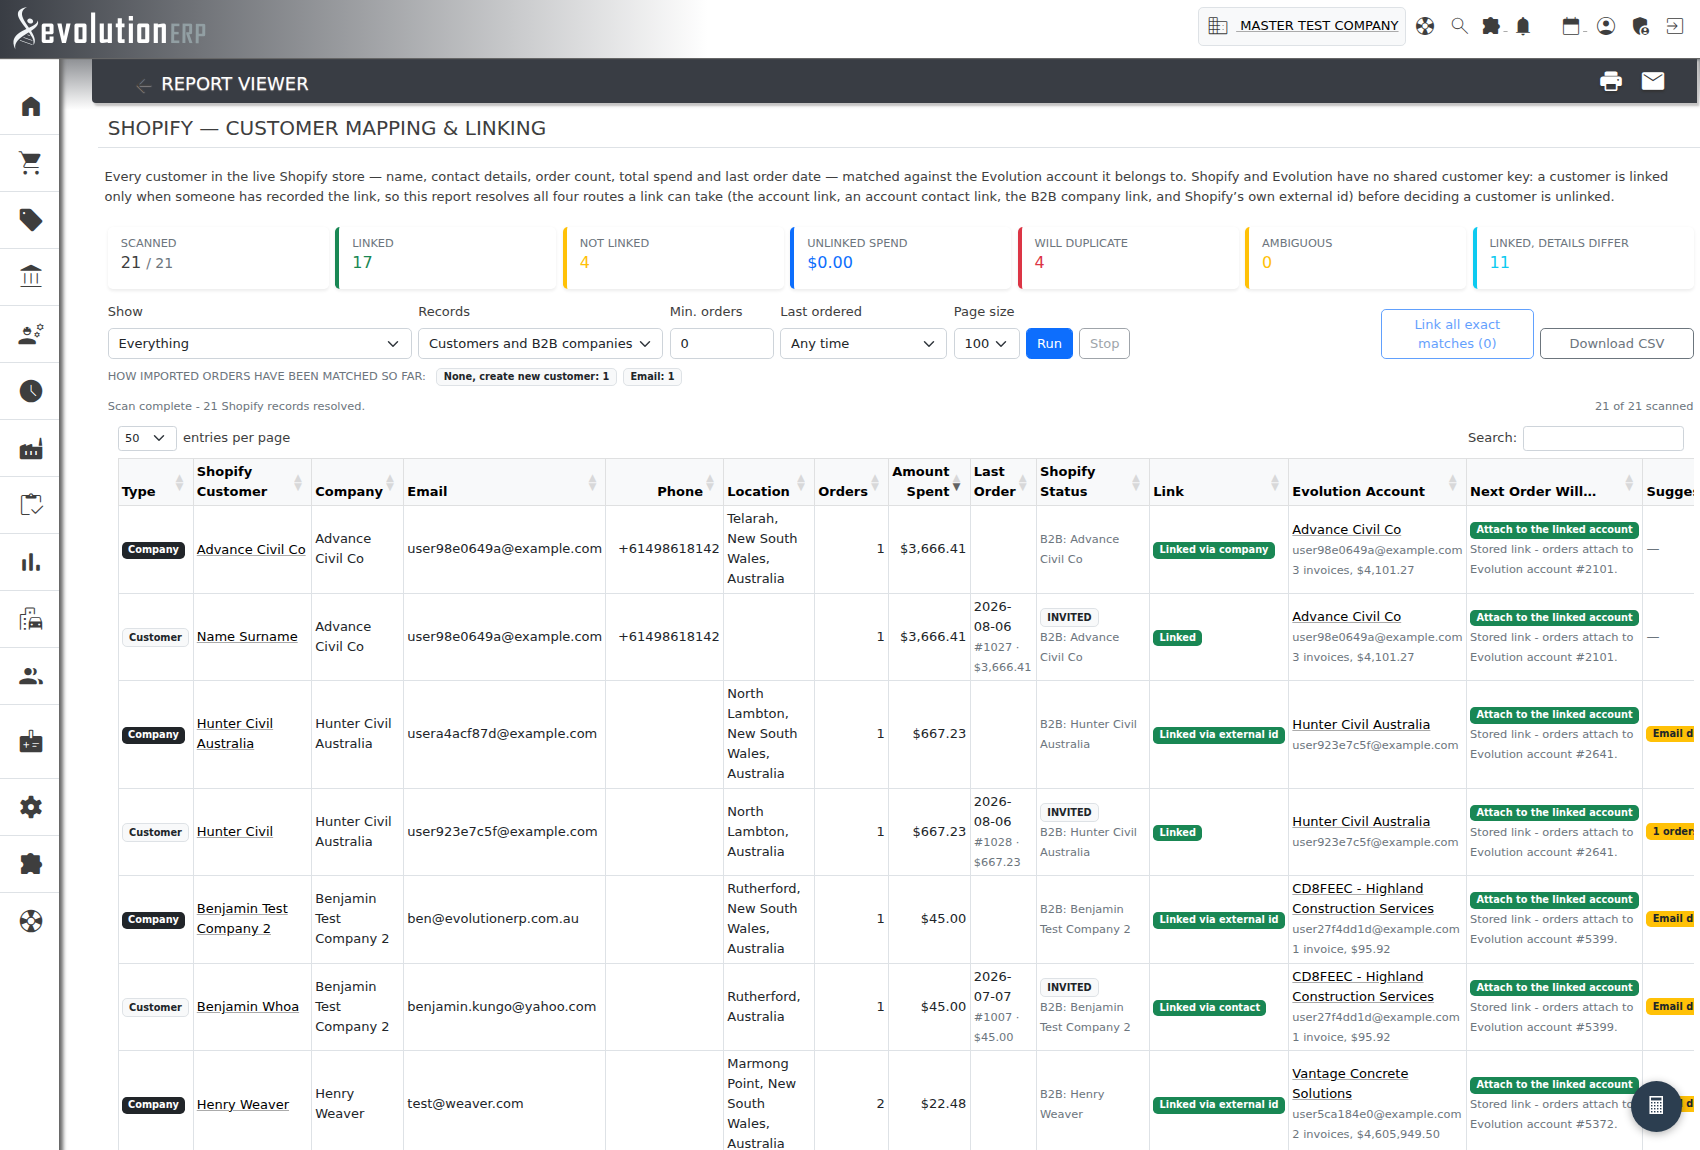Viewport: 1700px width, 1150px height.
Task: Click the Not Linked count card
Action: coord(673,257)
